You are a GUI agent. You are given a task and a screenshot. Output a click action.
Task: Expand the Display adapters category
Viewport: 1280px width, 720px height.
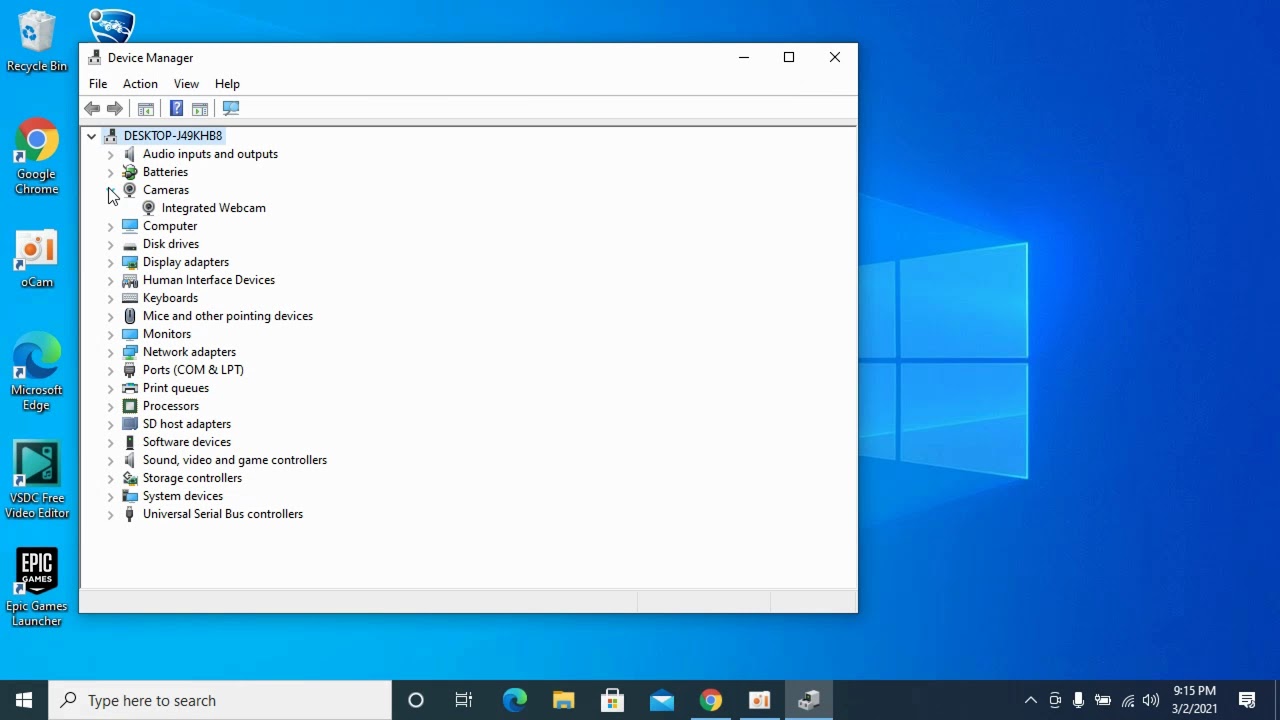pyautogui.click(x=111, y=262)
